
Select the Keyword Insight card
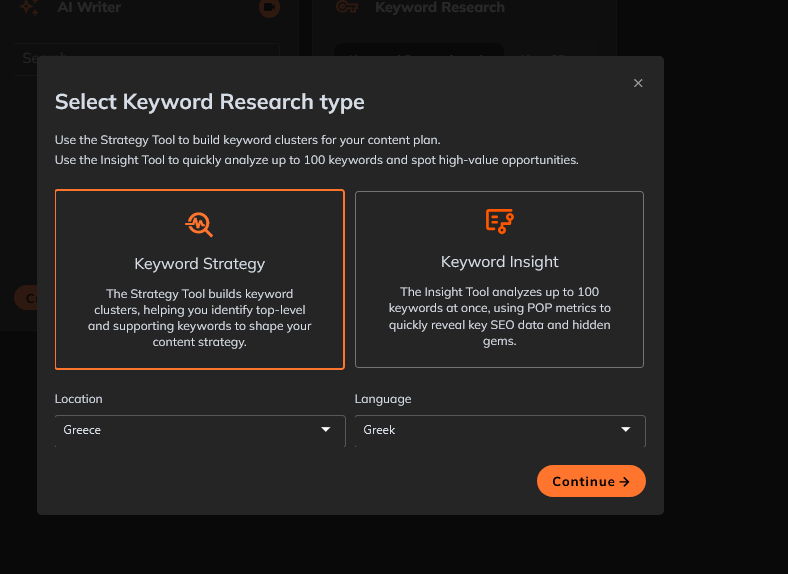(499, 279)
